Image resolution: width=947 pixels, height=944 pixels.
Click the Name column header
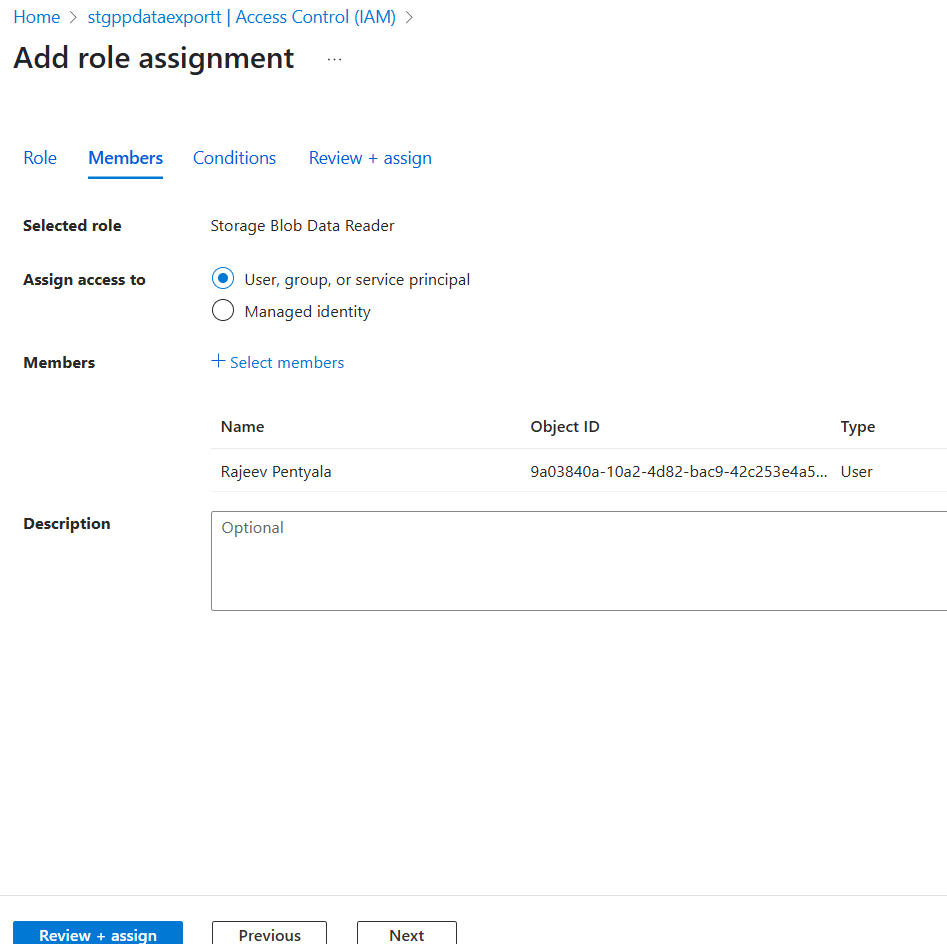(x=243, y=426)
